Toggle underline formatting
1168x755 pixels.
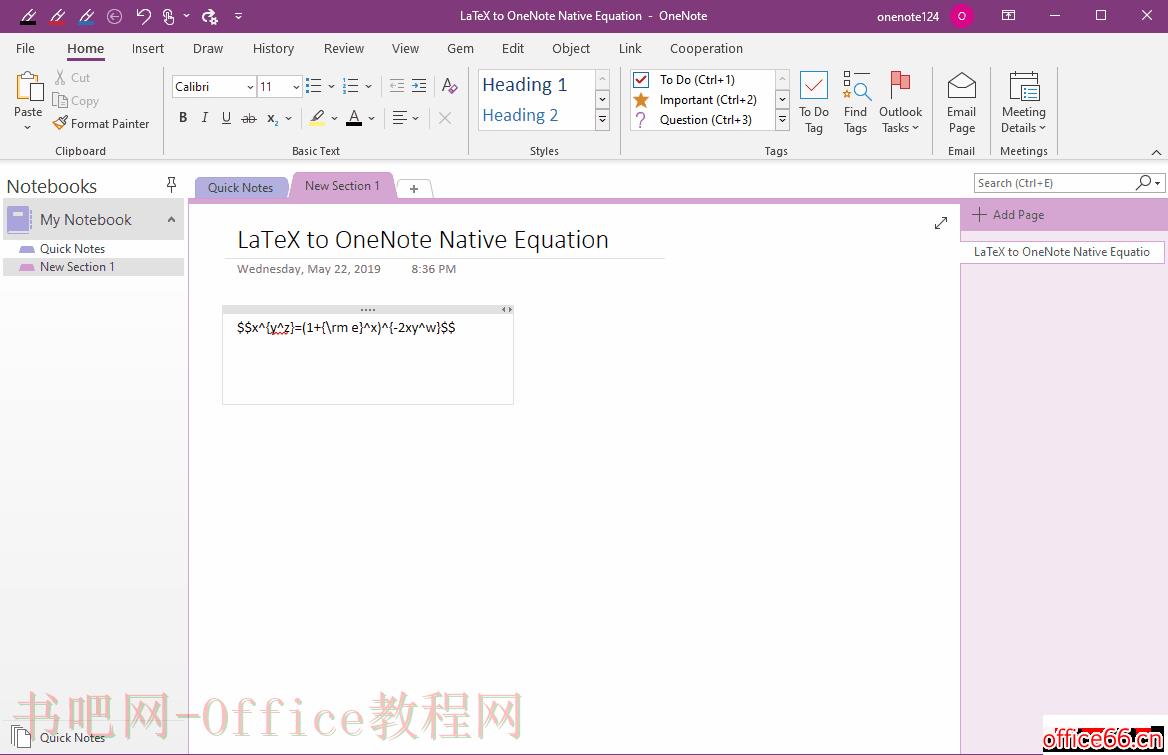tap(226, 118)
